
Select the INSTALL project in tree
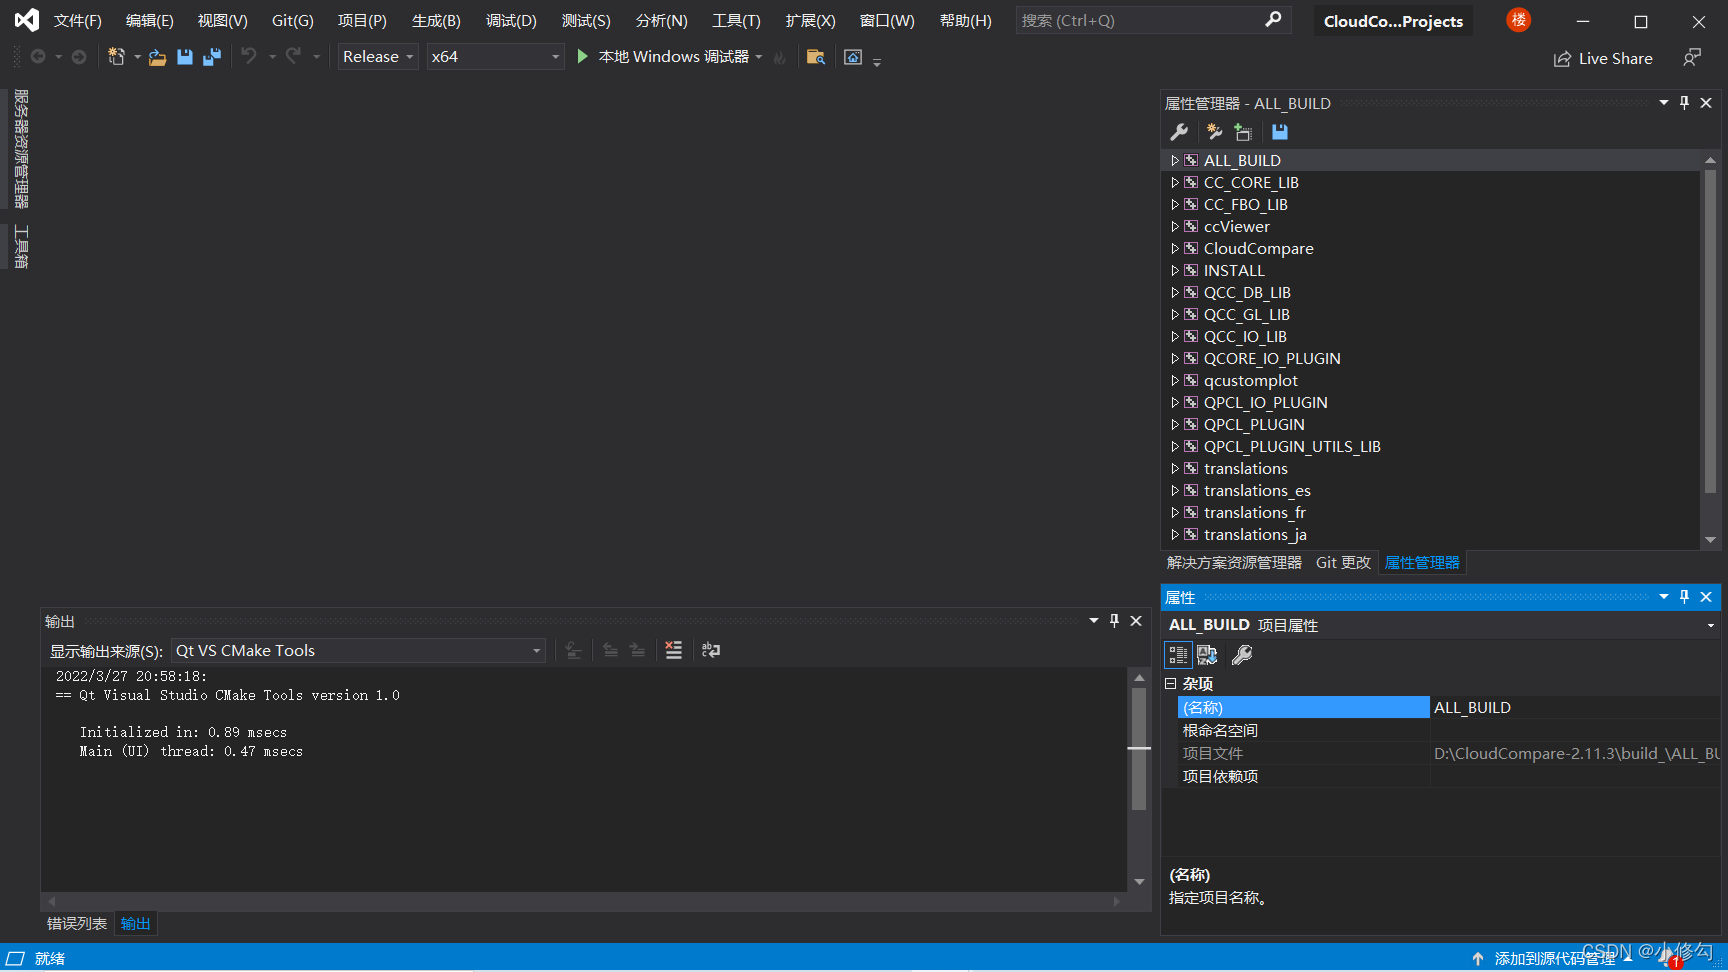coord(1234,270)
